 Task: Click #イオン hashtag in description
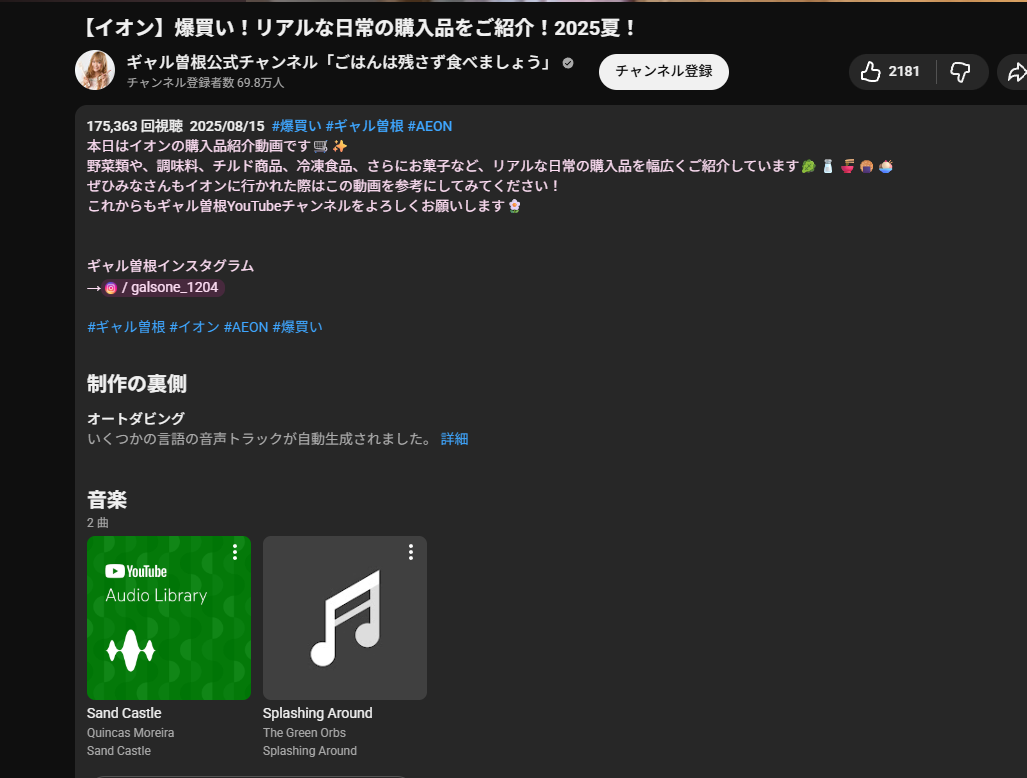pos(195,327)
